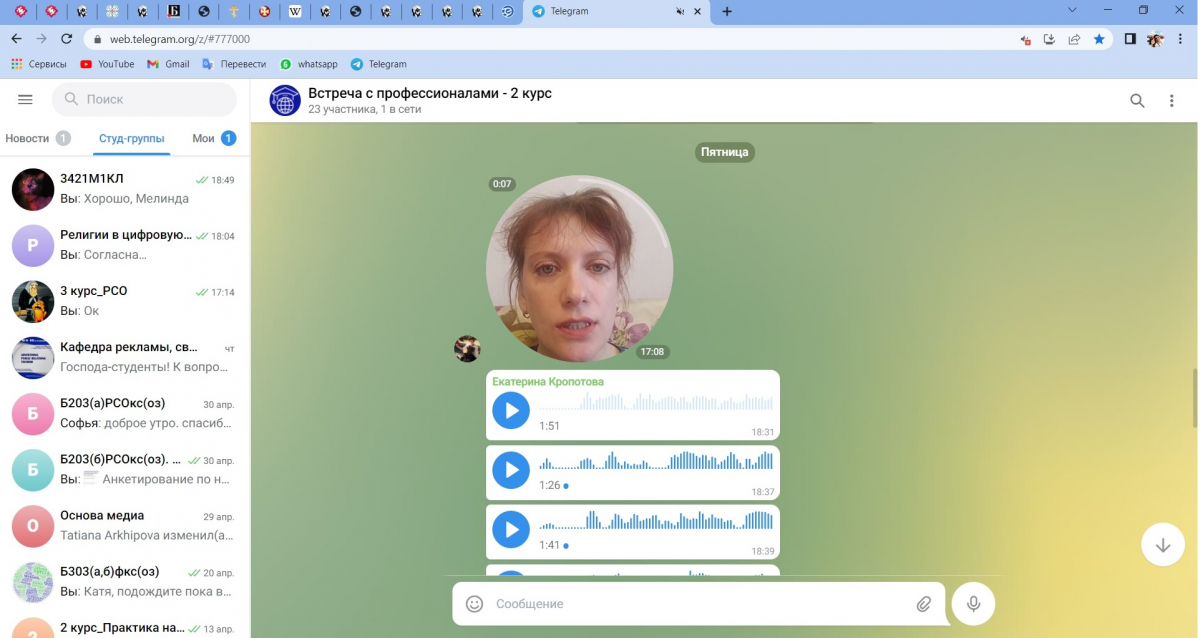Play the 1:26 voice message

(511, 470)
